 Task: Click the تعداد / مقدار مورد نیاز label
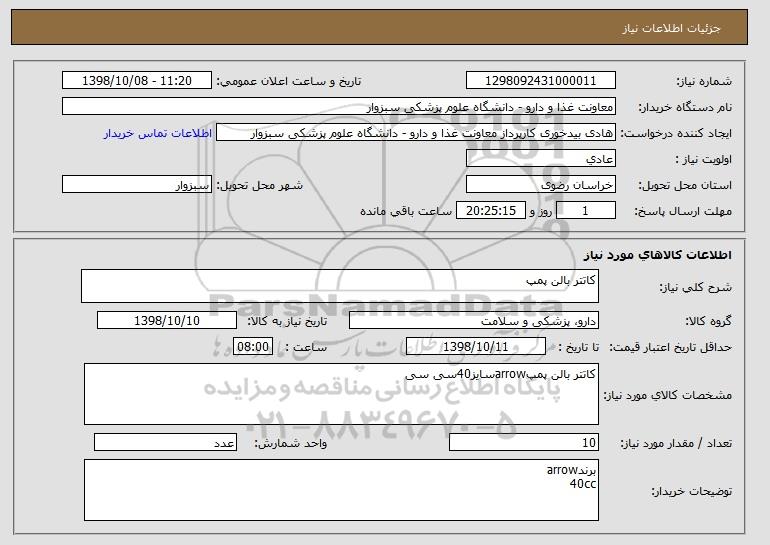[676, 443]
